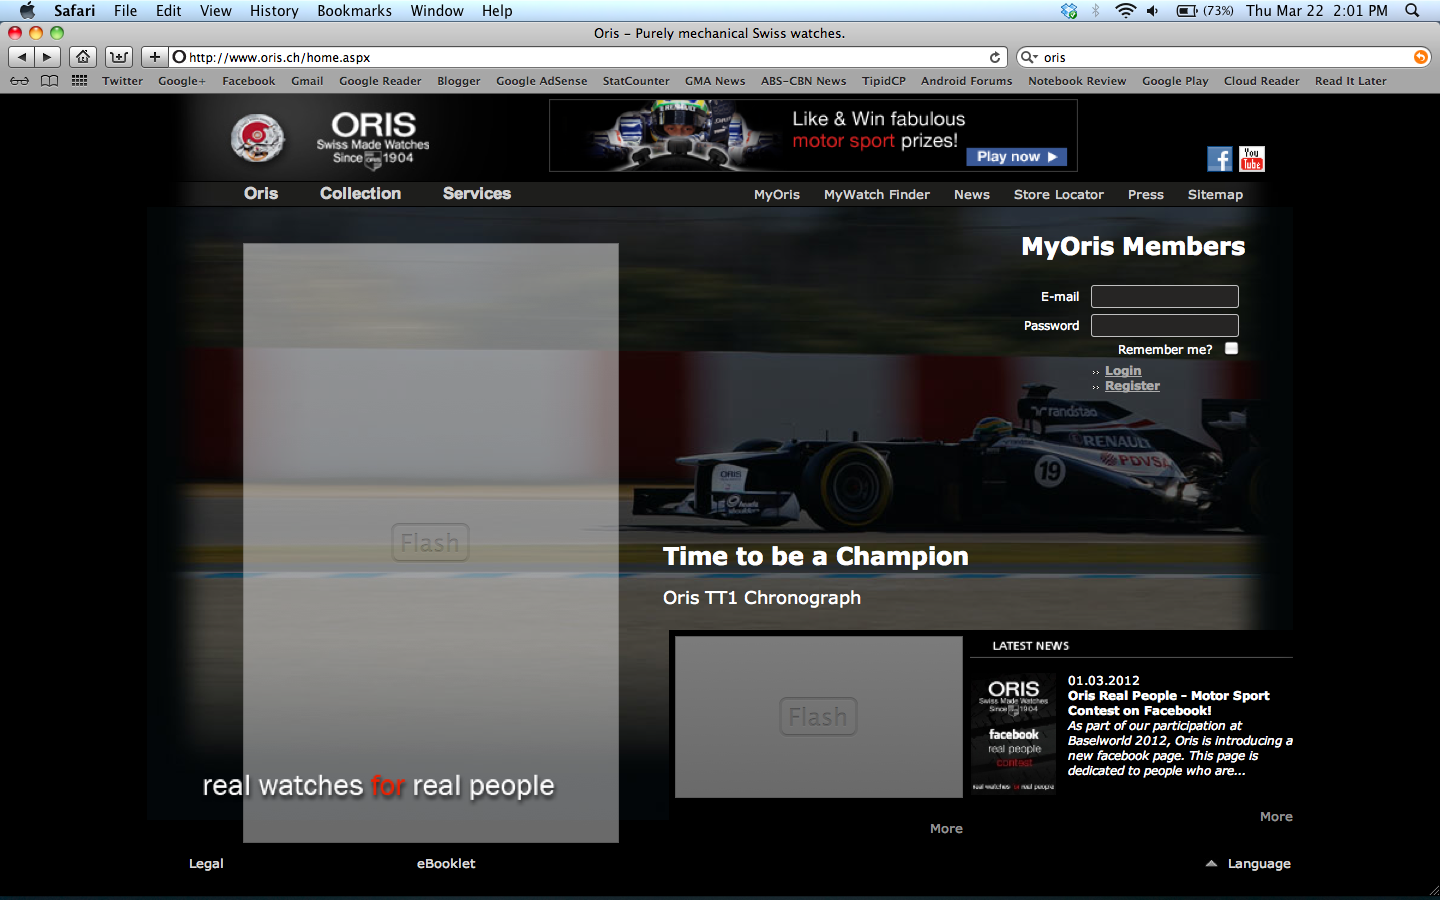Show all bookmarks book icon
Viewport: 1440px width, 900px height.
coord(49,81)
